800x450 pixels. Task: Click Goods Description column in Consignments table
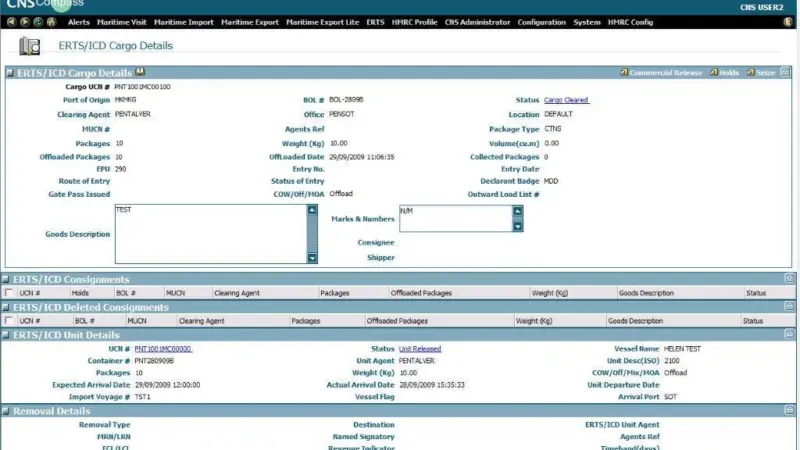click(646, 293)
